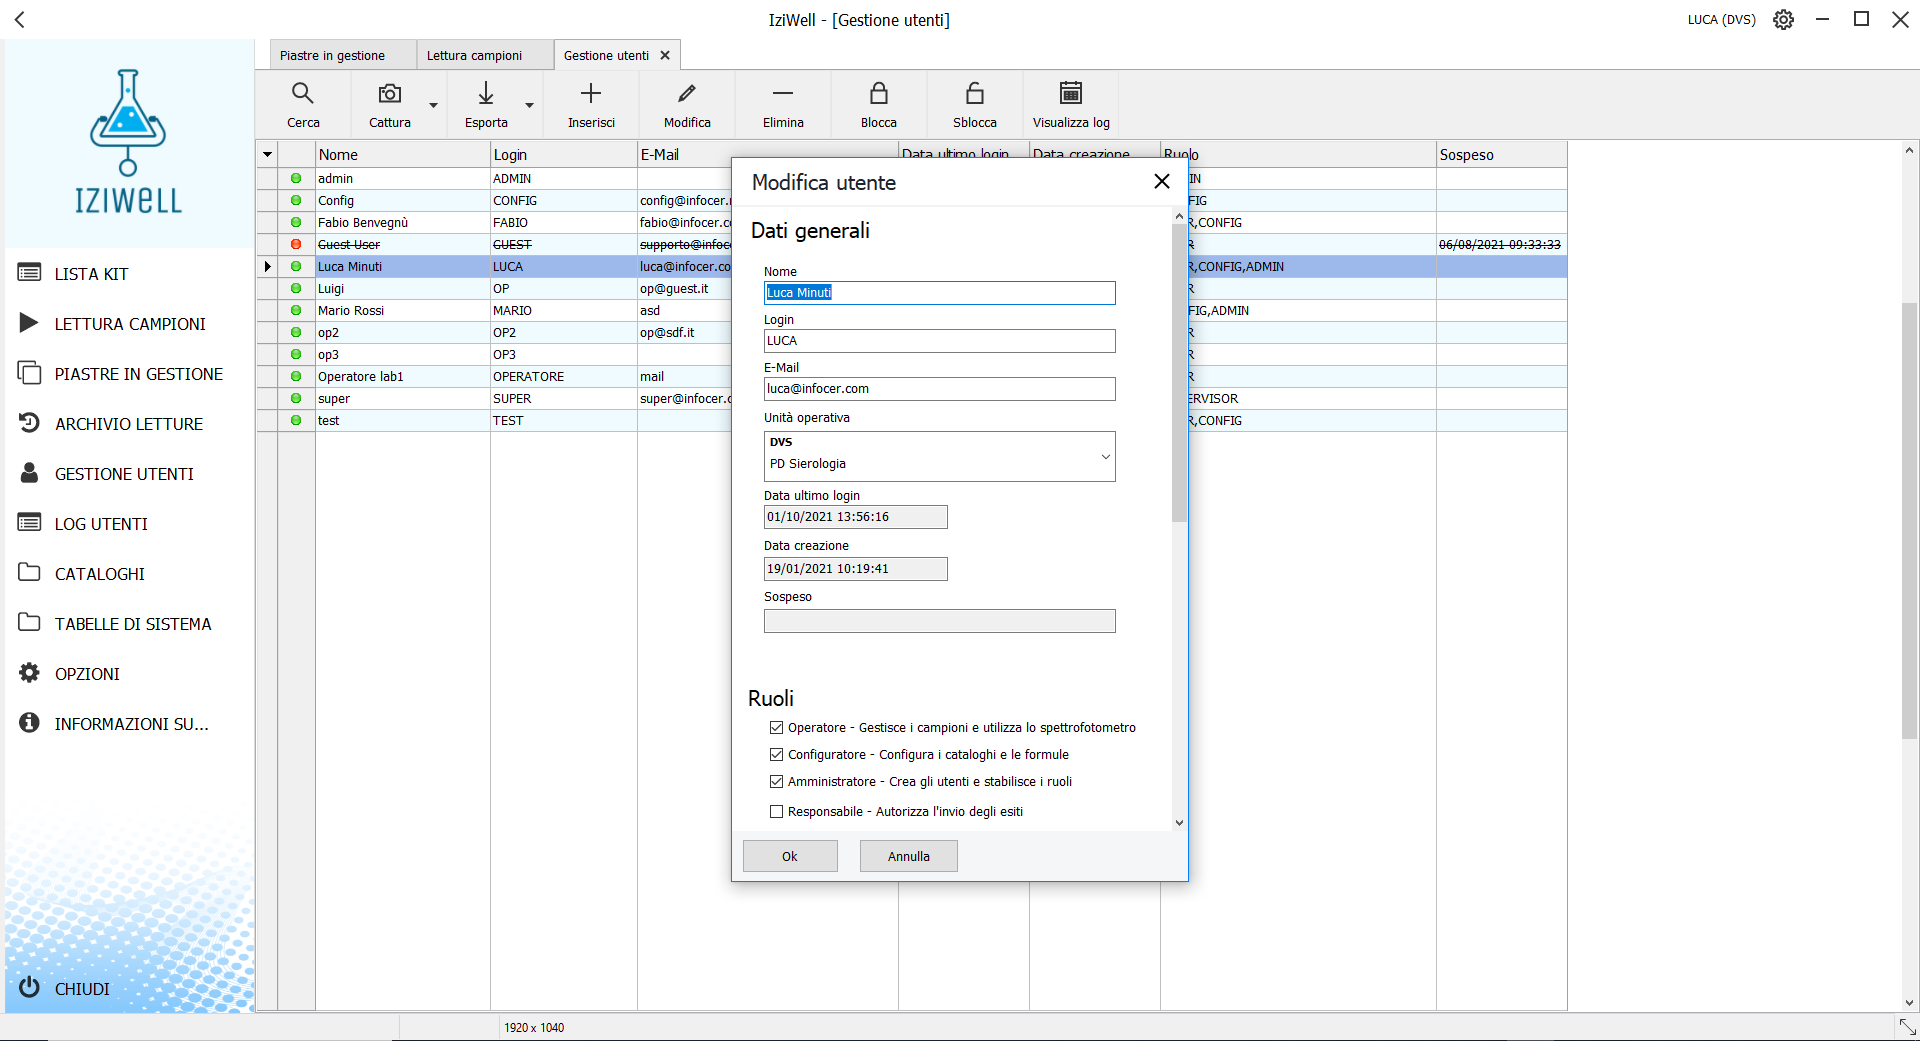Viewport: 1920px width, 1041px height.
Task: Click the Cerca search icon
Action: click(302, 94)
